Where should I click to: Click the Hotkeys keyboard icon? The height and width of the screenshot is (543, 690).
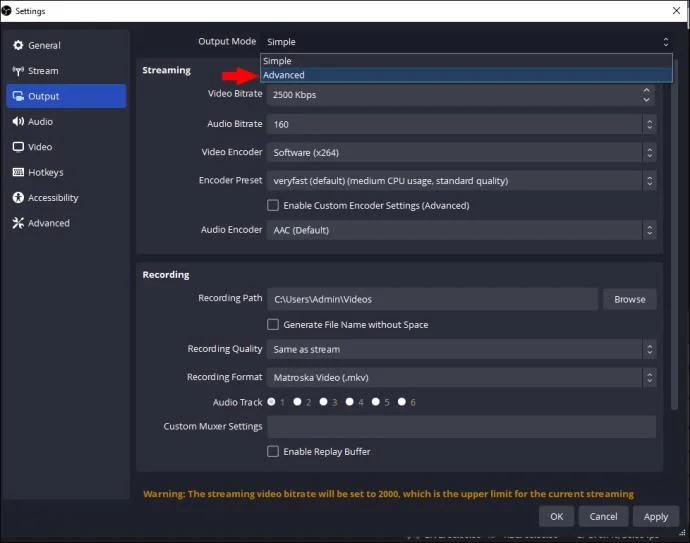[18, 172]
